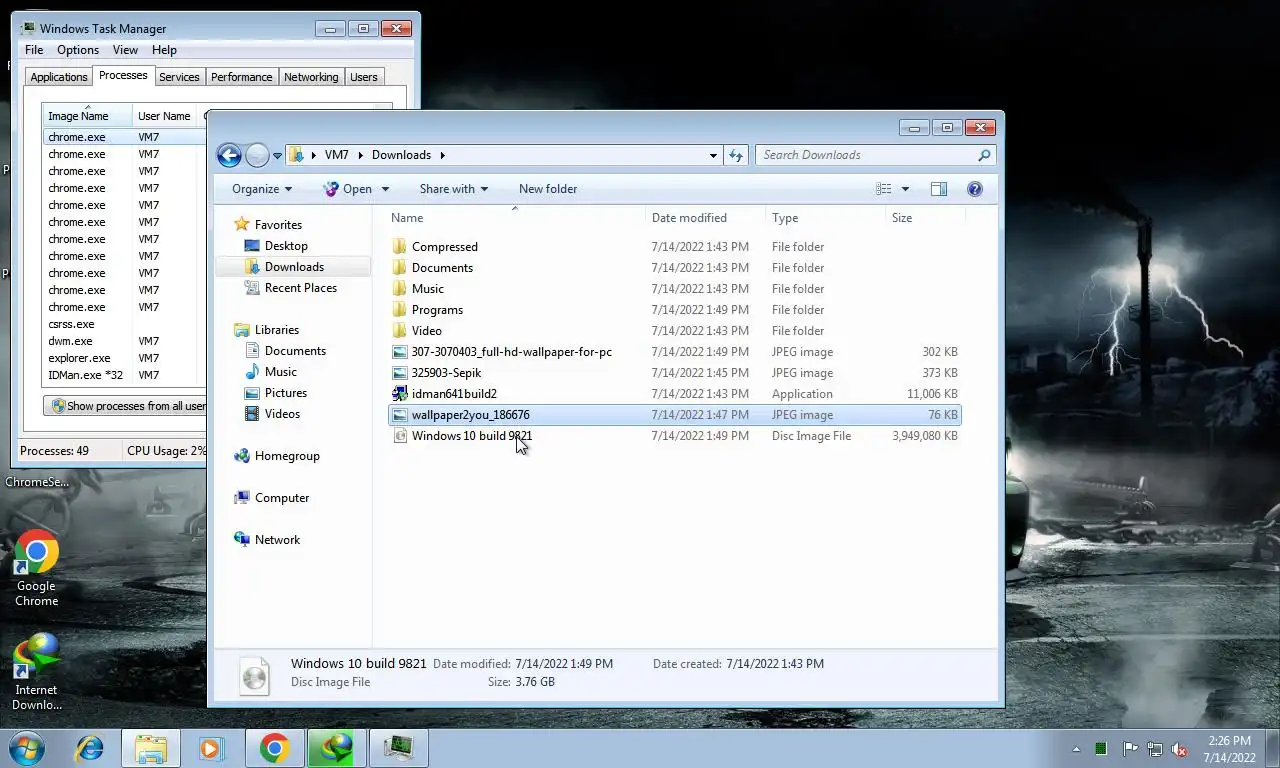This screenshot has width=1280, height=768.
Task: Click Show processes from all users button
Action: pos(125,406)
